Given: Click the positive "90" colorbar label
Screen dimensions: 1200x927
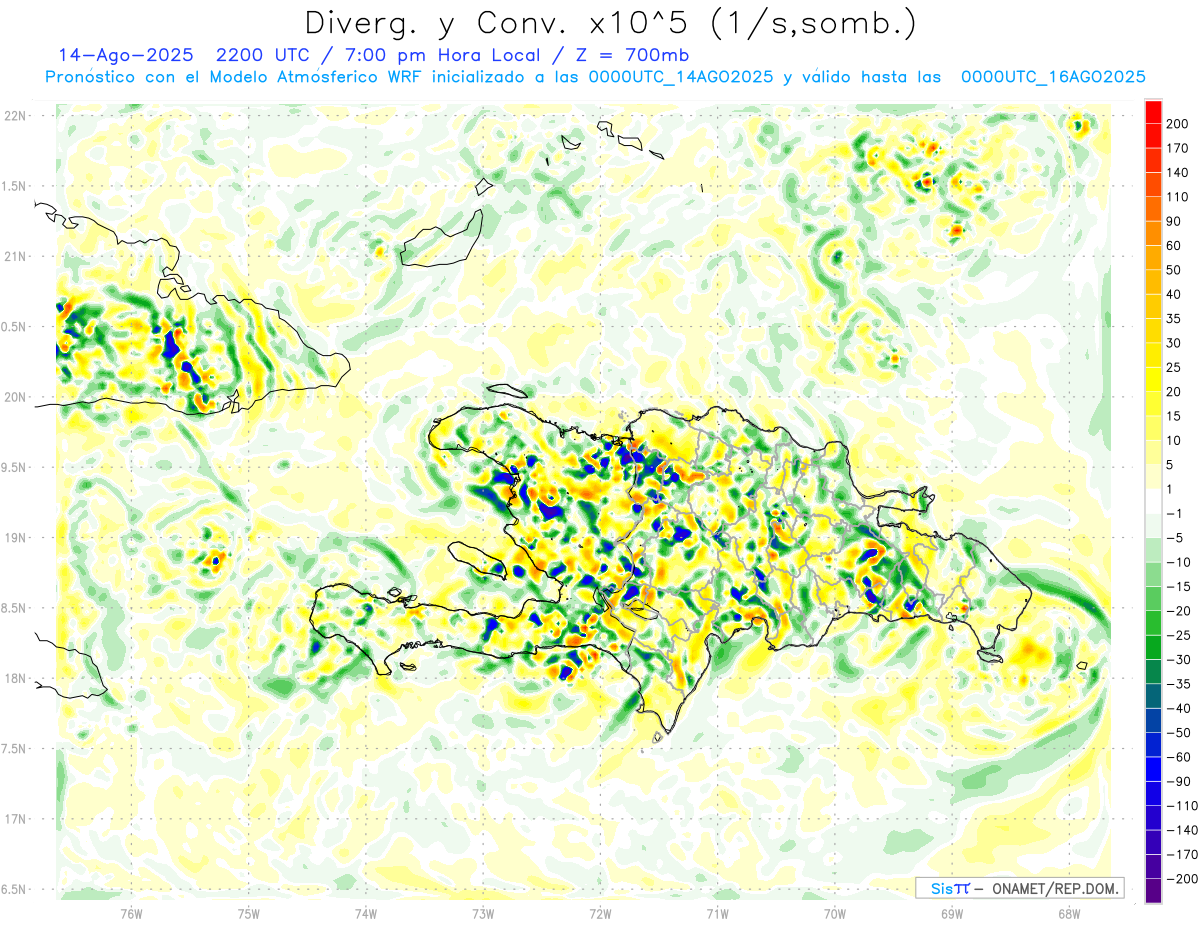Looking at the screenshot, I should (1175, 221).
